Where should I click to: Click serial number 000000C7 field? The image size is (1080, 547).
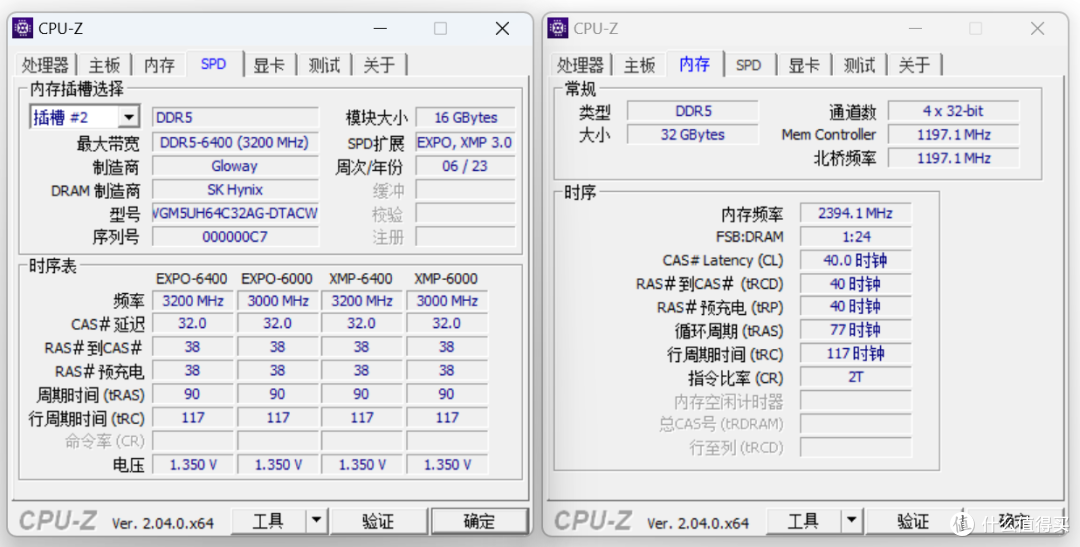(235, 236)
